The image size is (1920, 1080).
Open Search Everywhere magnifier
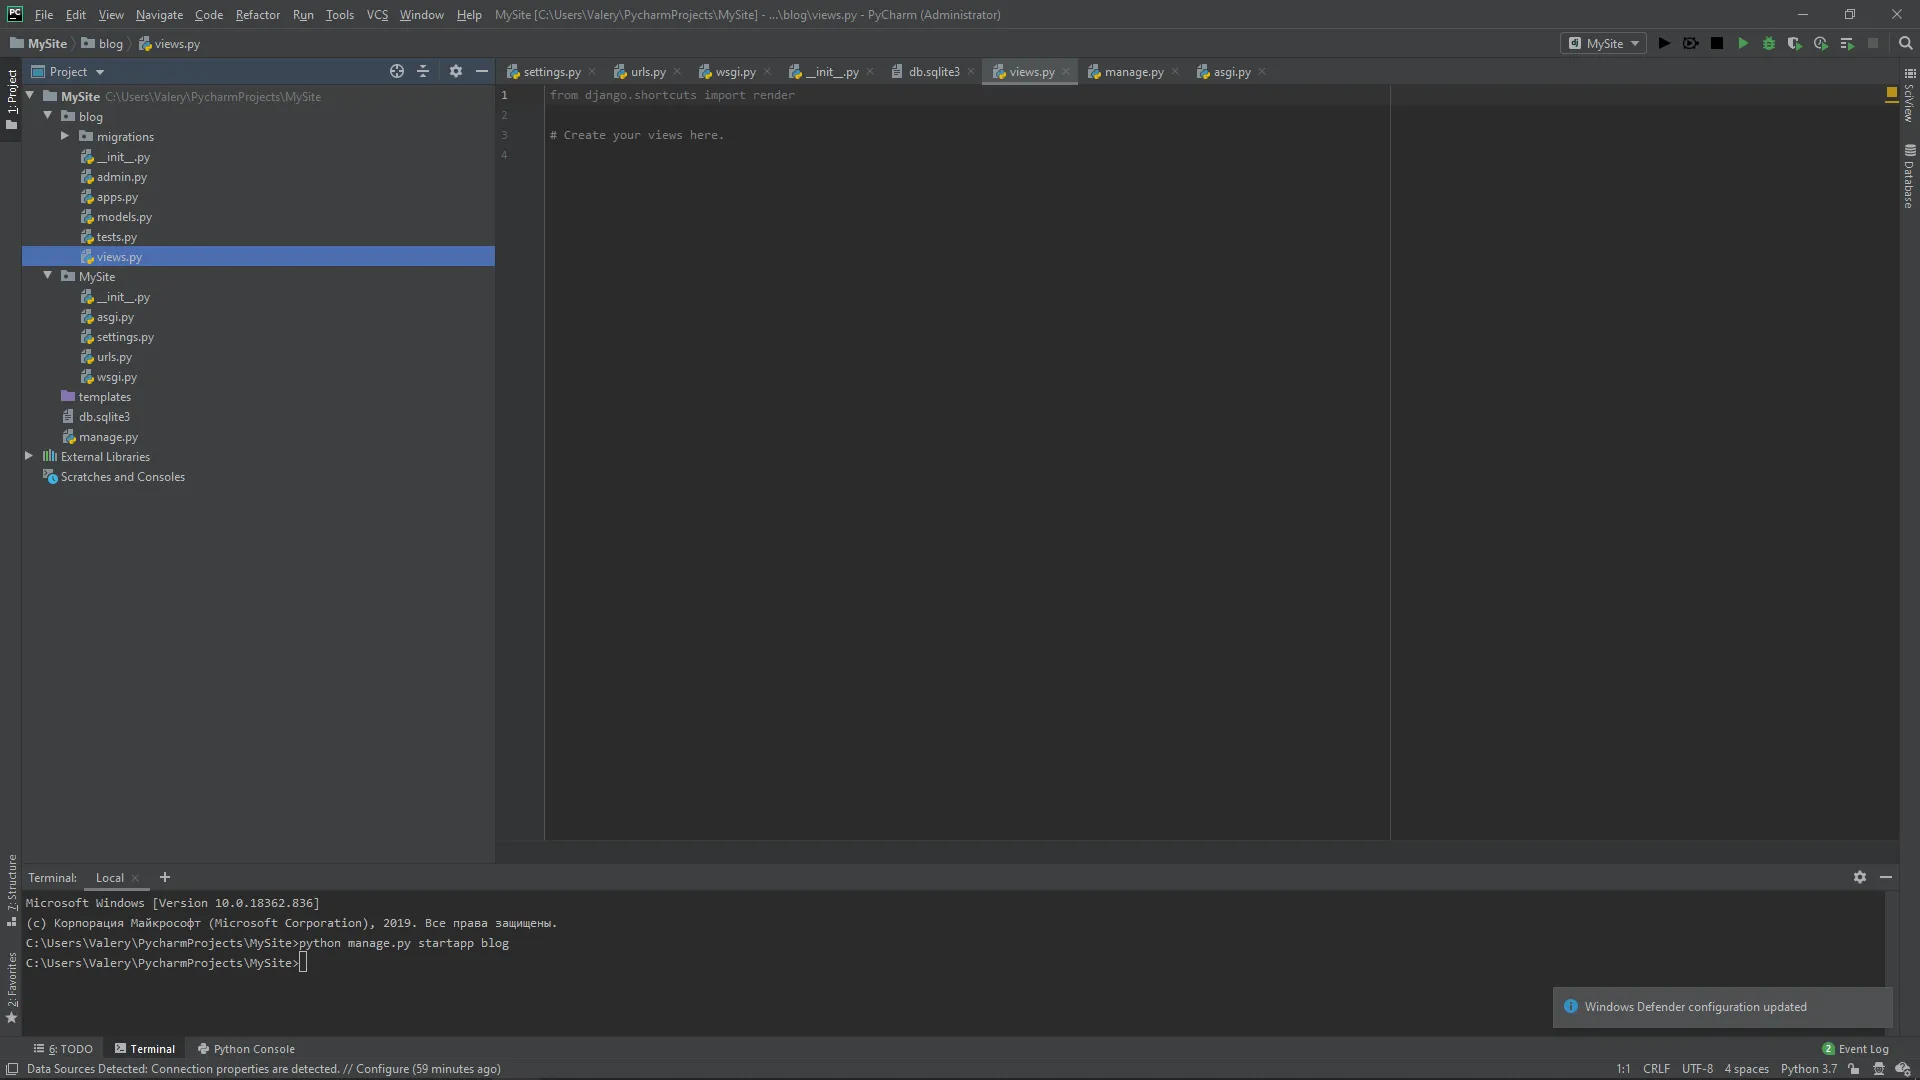click(x=1905, y=43)
